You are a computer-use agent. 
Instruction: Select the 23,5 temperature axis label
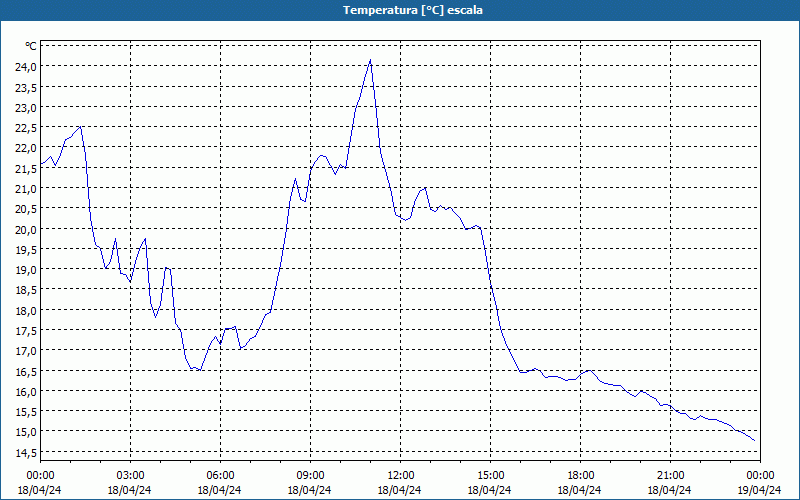point(27,87)
